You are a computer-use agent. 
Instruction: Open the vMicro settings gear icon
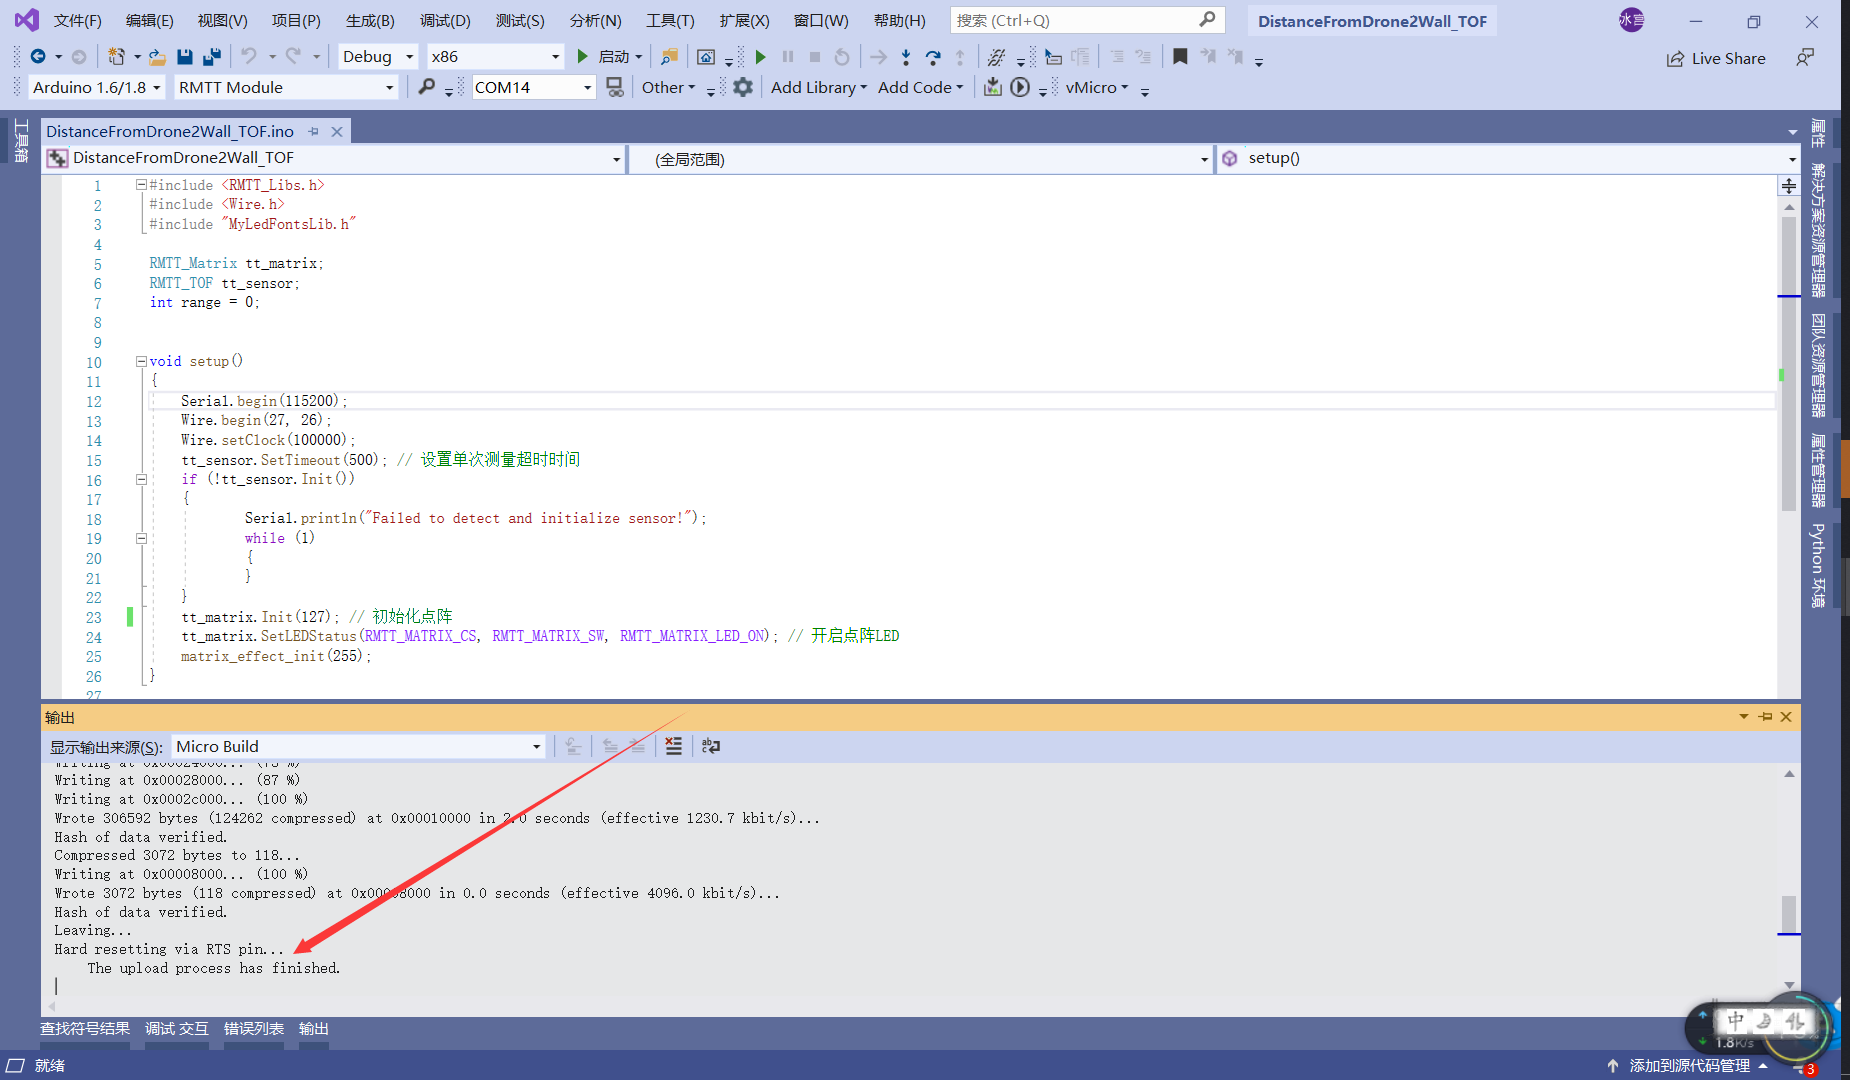coord(742,87)
